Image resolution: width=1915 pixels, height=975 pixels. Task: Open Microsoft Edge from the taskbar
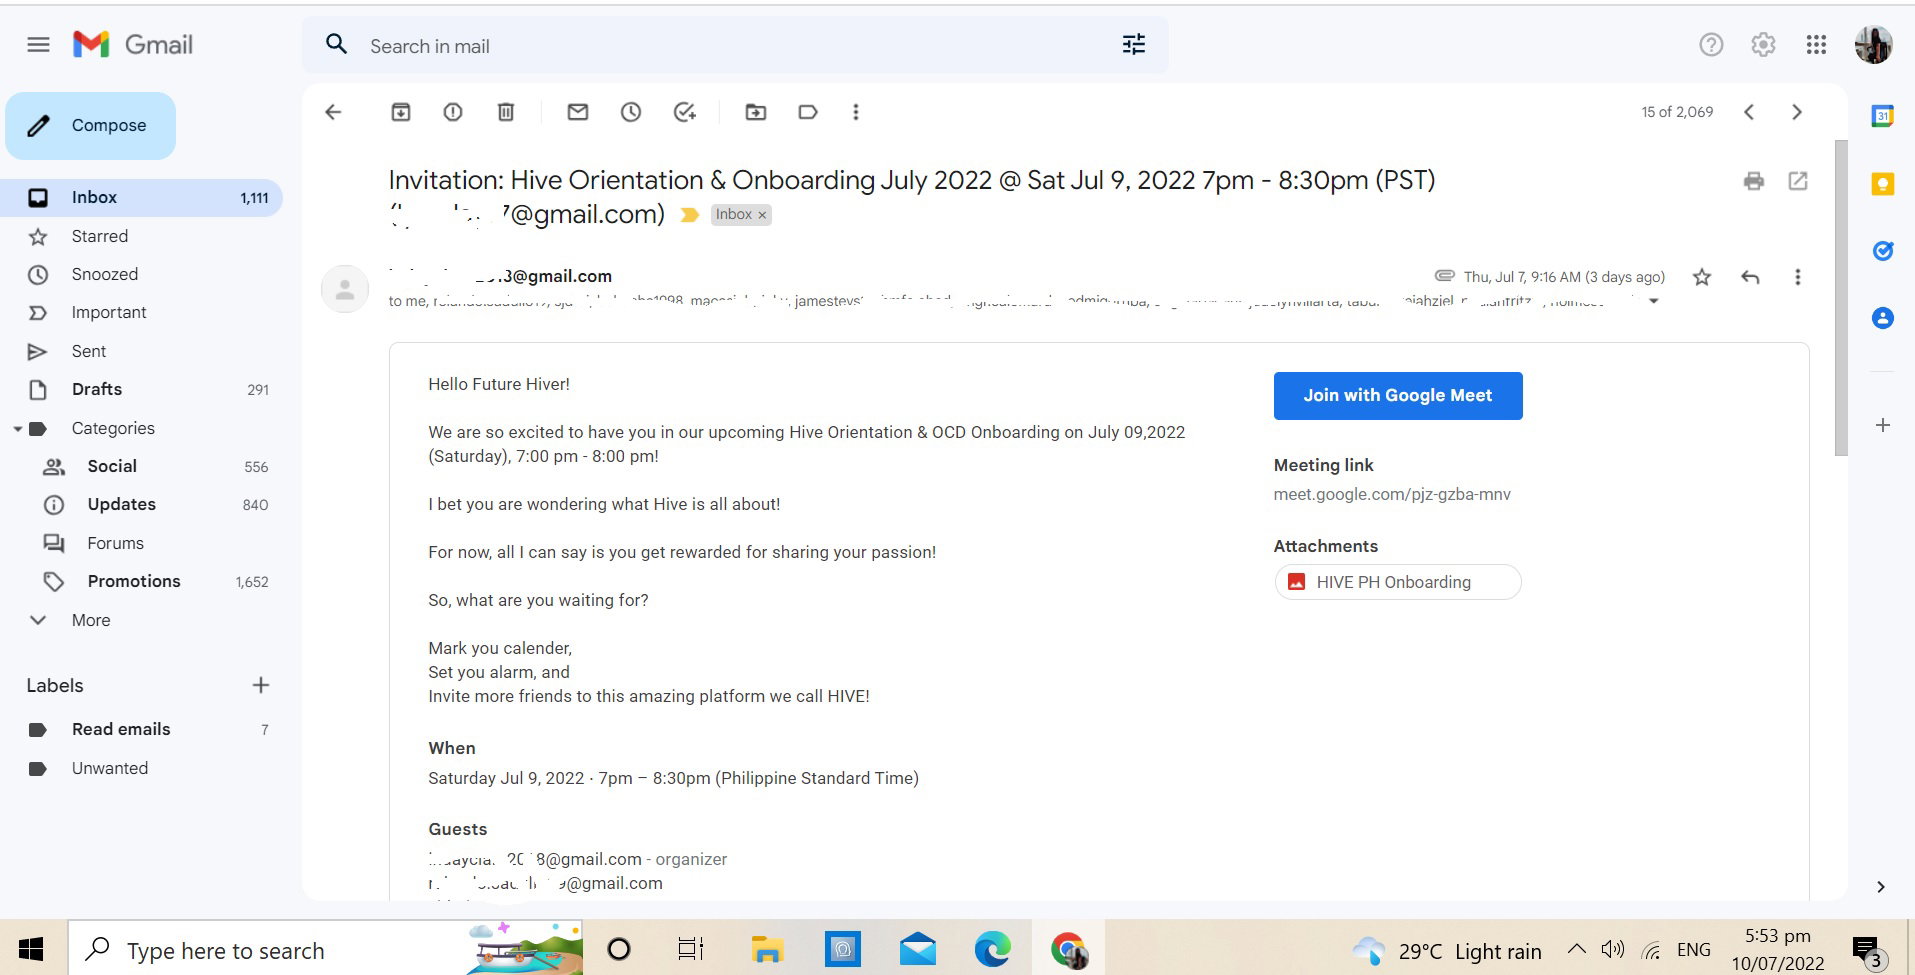(x=992, y=949)
